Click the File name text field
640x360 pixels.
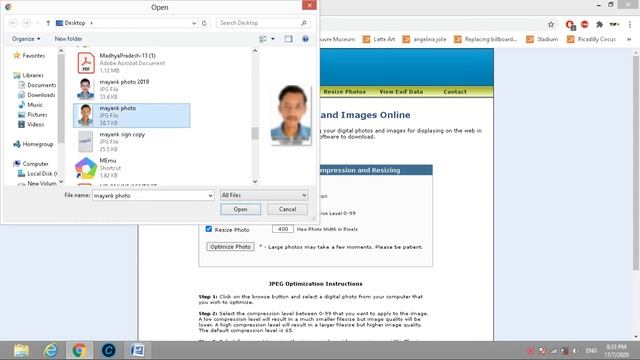click(150, 196)
